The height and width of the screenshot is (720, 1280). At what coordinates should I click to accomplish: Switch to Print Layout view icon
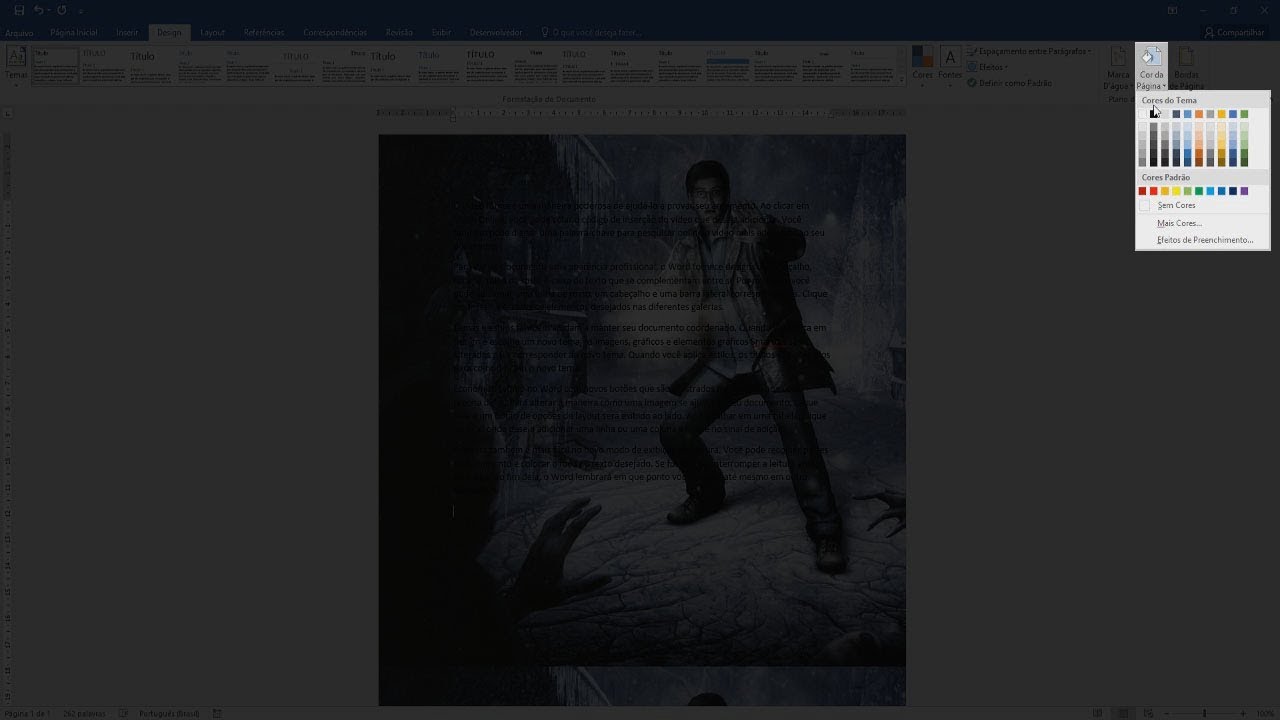(1121, 713)
